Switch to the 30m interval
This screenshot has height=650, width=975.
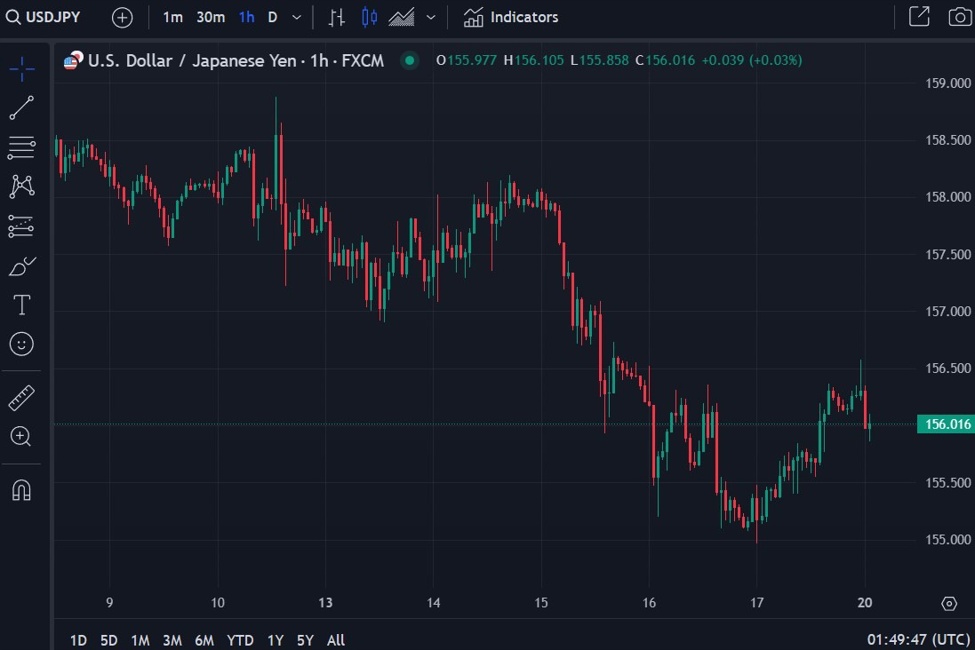[209, 17]
